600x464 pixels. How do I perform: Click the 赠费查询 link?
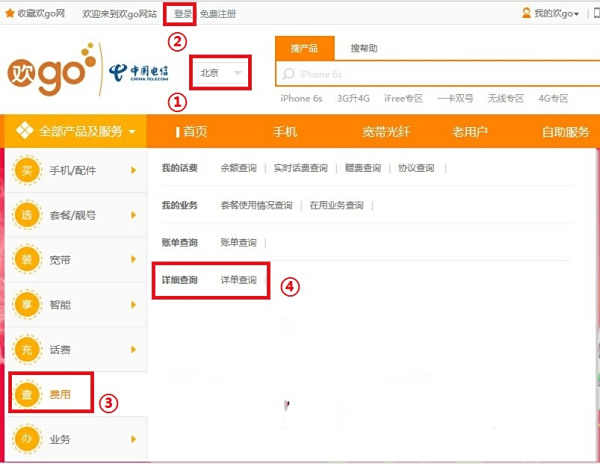[x=363, y=168]
